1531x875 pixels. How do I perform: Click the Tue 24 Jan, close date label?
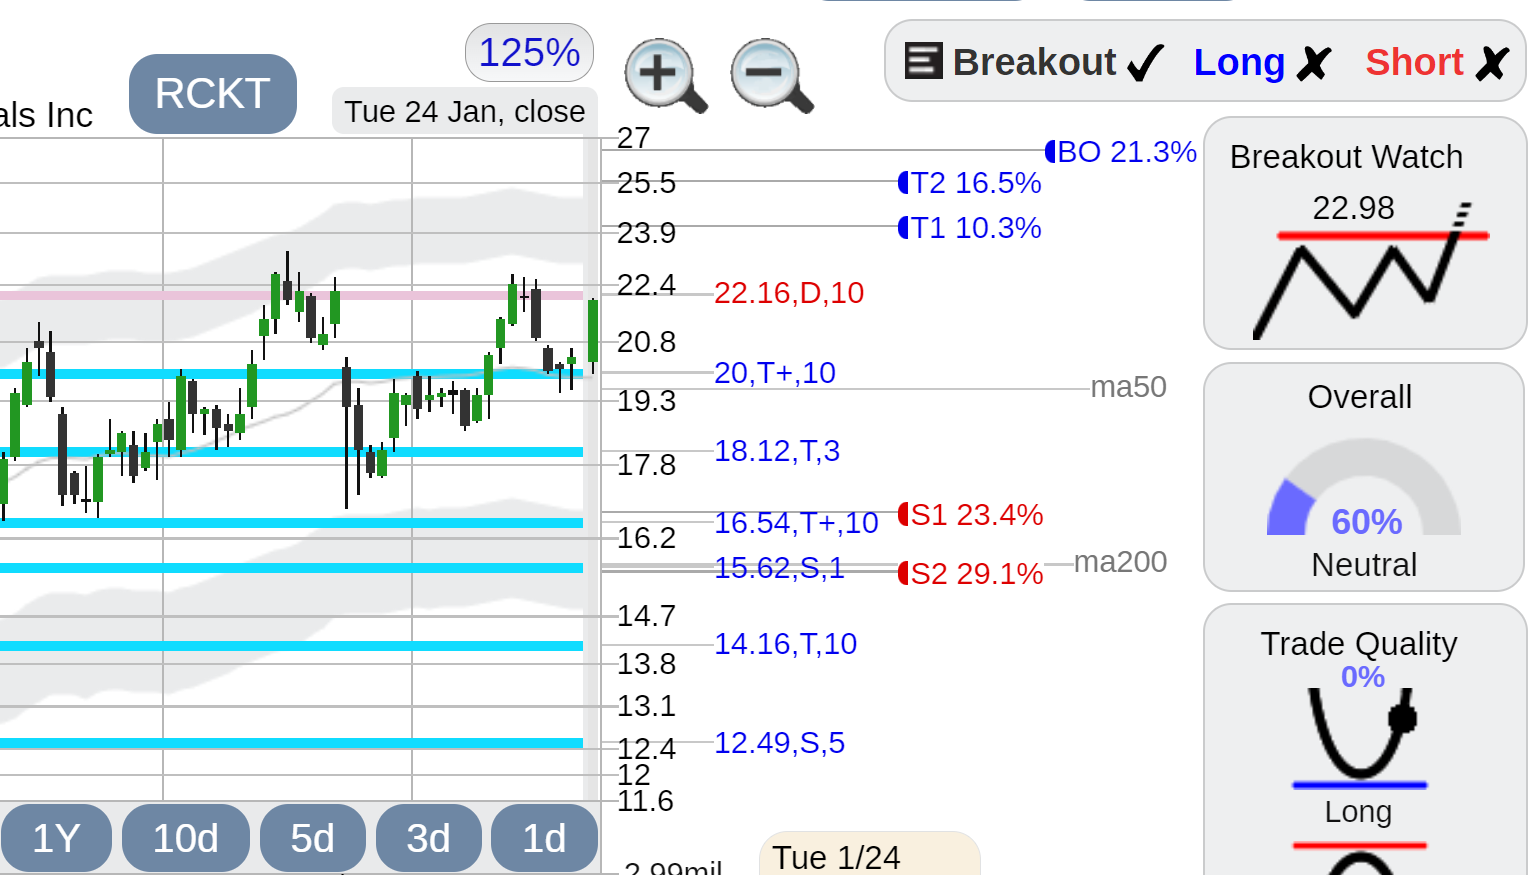[465, 111]
